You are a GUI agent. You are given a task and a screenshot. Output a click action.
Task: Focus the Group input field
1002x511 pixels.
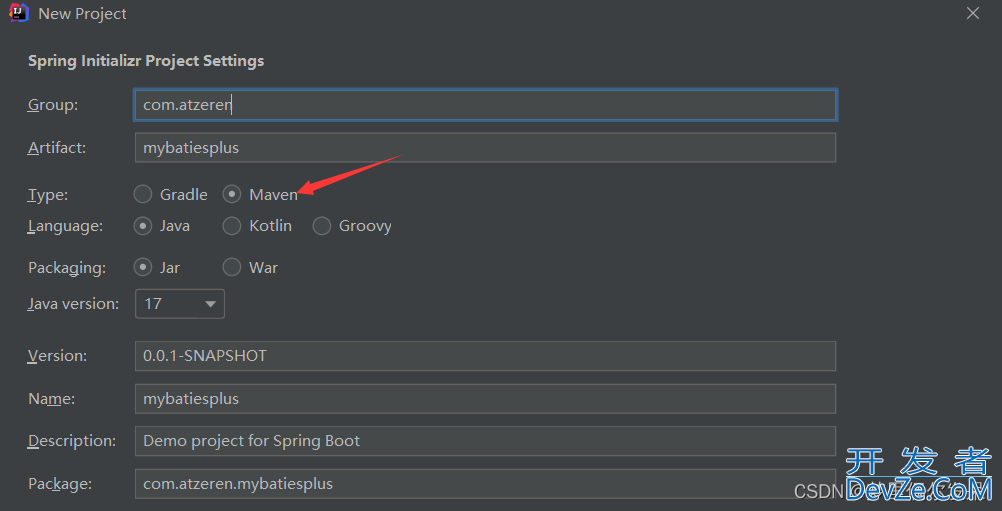(x=485, y=105)
